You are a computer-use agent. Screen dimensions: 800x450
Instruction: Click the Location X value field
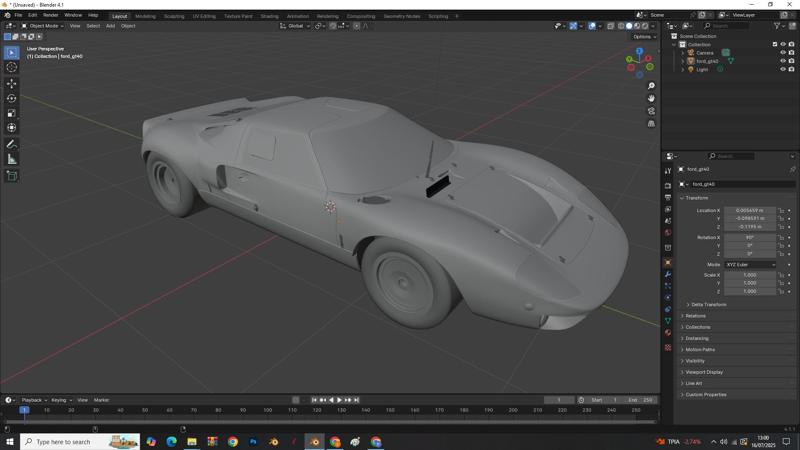click(x=749, y=211)
